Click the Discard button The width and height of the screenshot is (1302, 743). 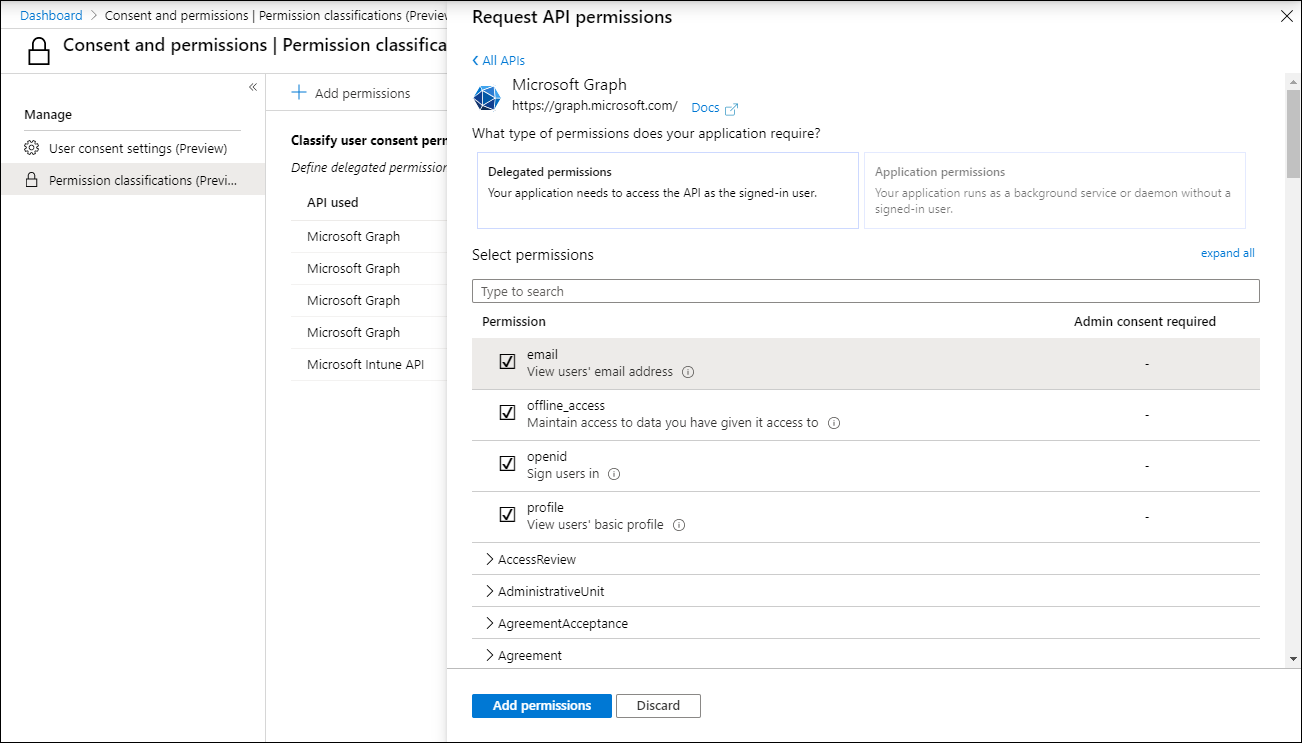tap(658, 706)
